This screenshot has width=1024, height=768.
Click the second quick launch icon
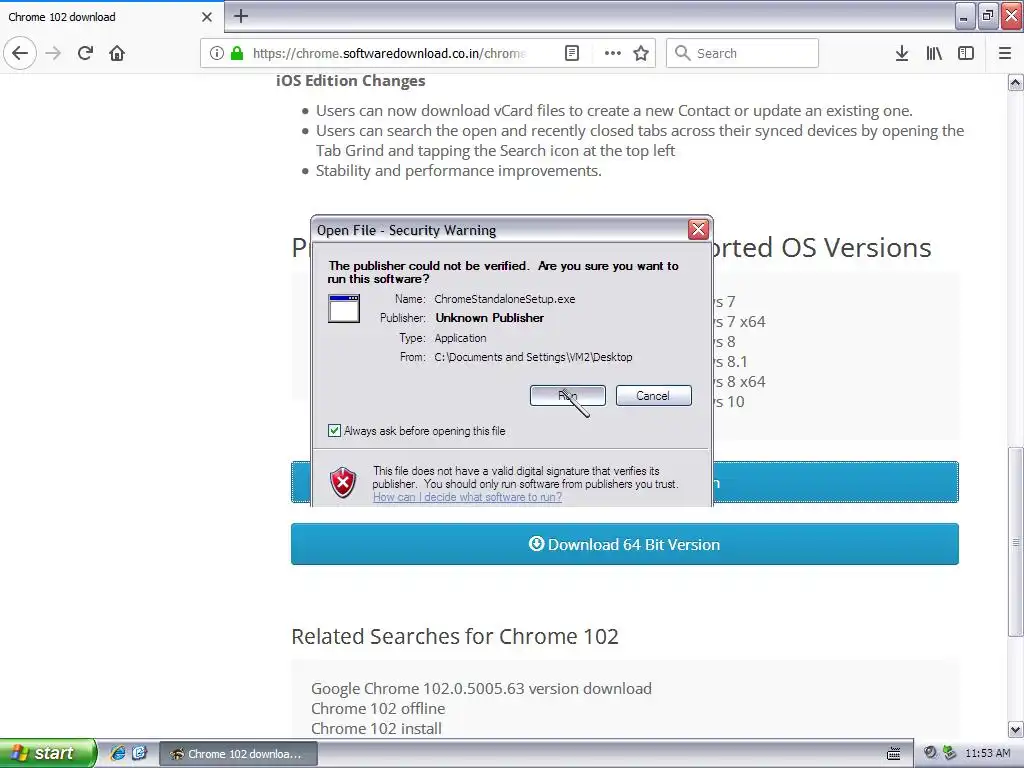(140, 753)
